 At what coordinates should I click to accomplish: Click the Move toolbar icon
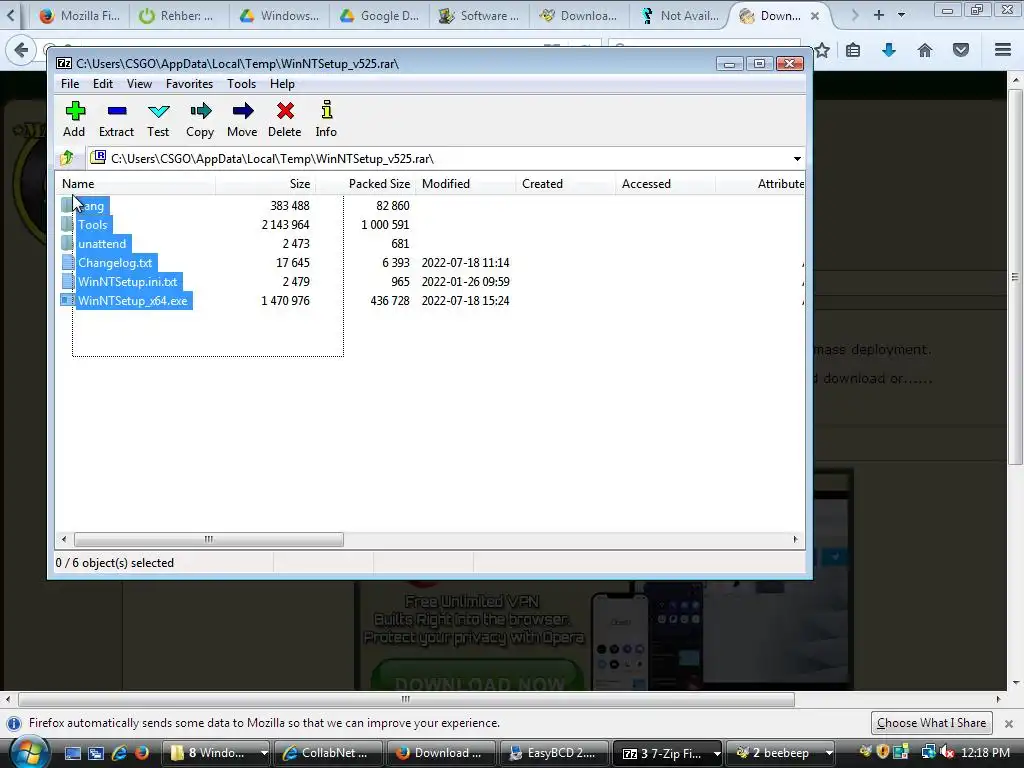coord(242,118)
